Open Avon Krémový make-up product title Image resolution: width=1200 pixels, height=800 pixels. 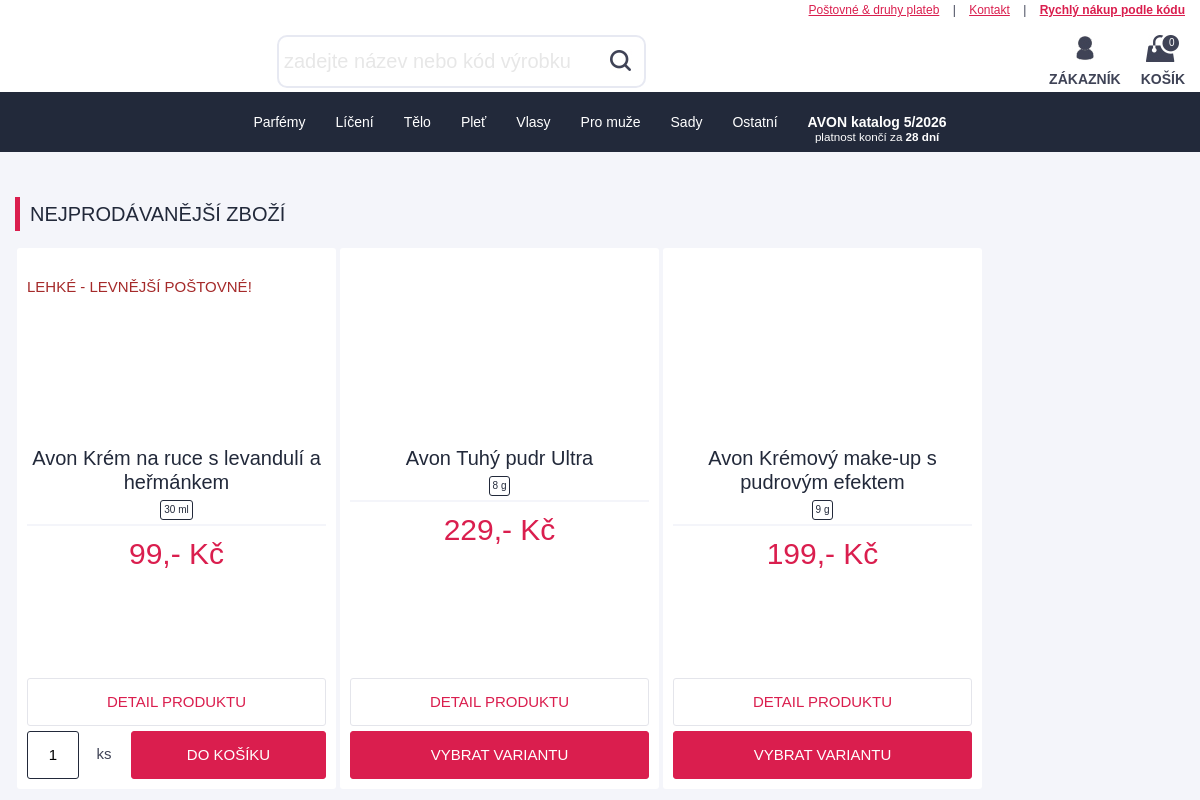point(822,470)
